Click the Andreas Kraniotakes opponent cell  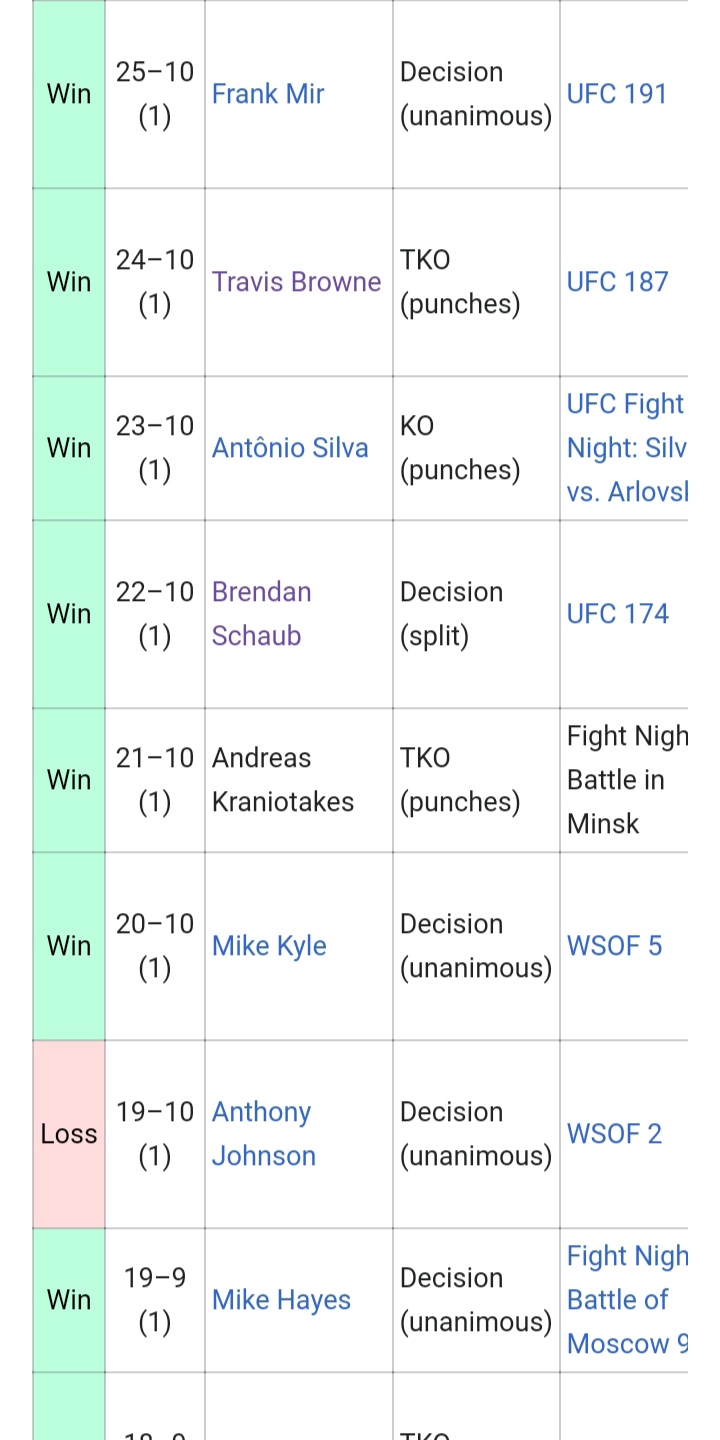299,780
